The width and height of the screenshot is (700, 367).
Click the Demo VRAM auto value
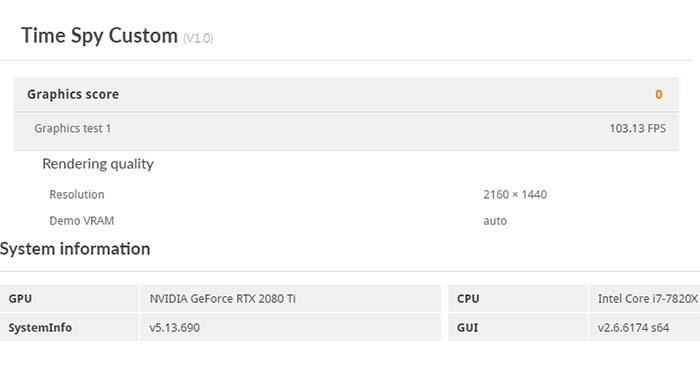(x=495, y=221)
